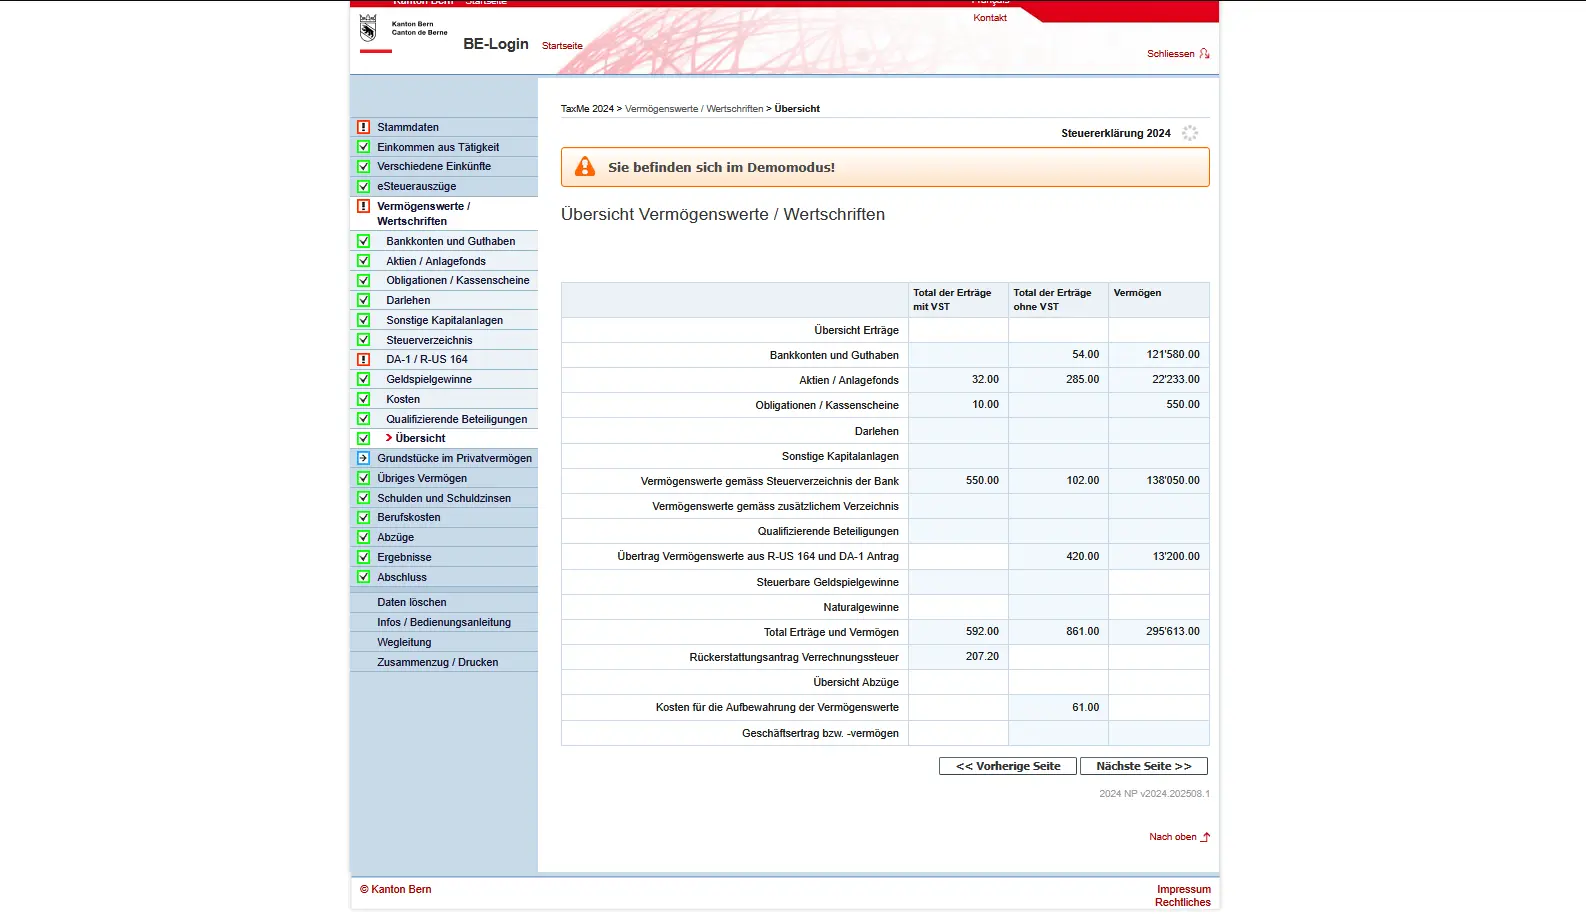Click TaxMe 2024 breadcrumb

(x=587, y=109)
